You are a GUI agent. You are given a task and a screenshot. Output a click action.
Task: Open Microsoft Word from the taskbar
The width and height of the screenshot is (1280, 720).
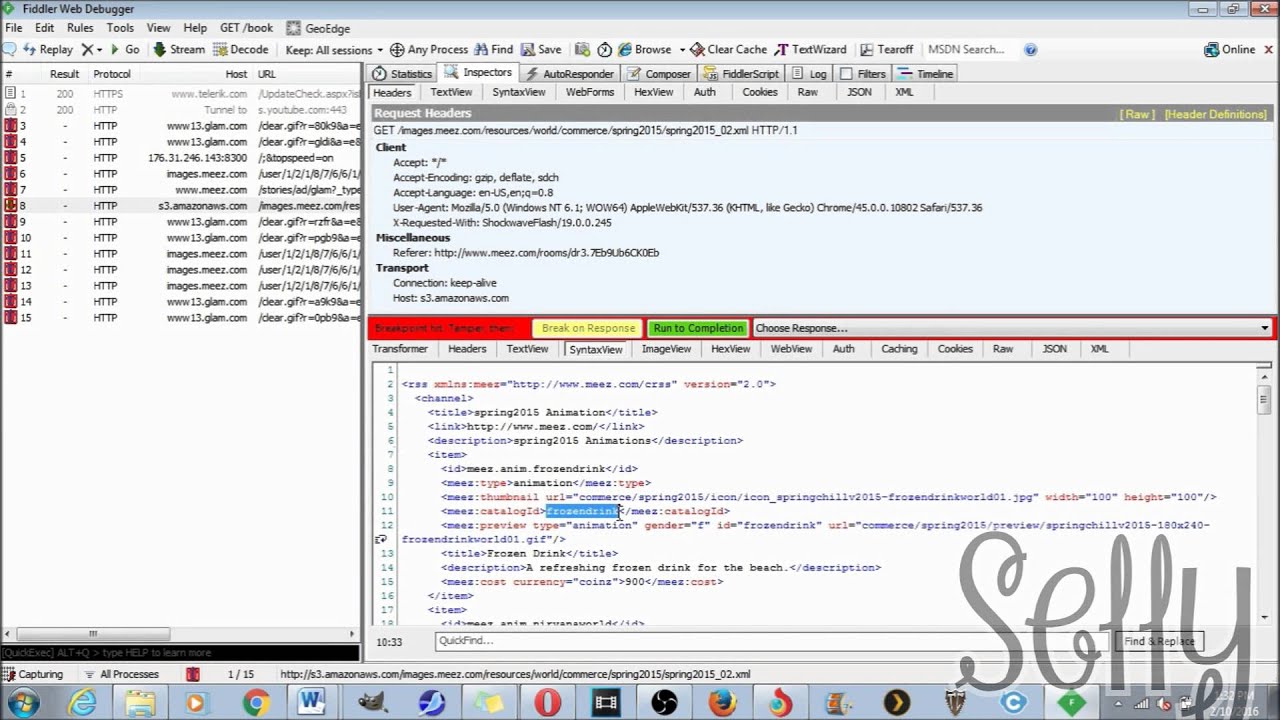[312, 703]
